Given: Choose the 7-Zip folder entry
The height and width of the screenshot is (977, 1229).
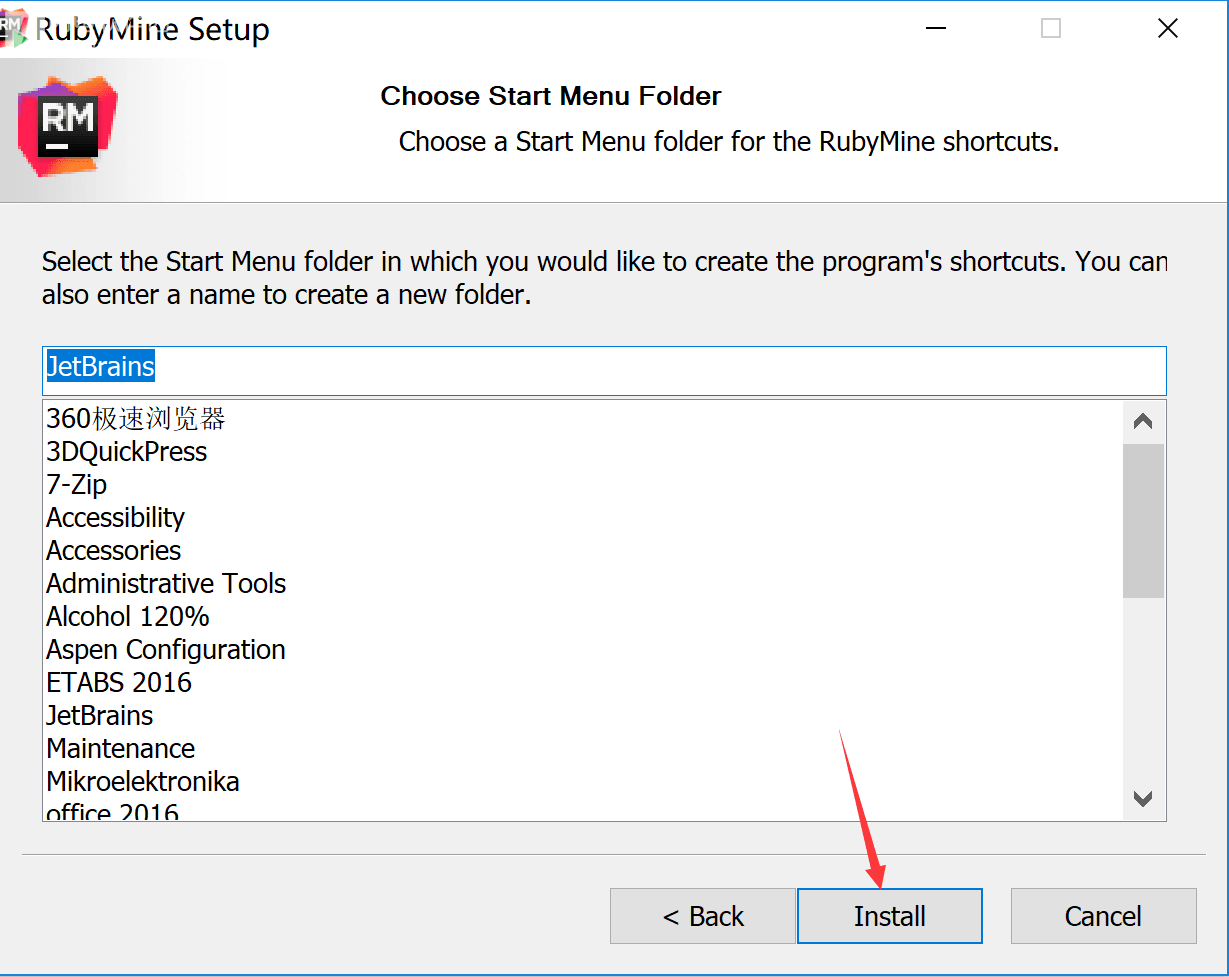Looking at the screenshot, I should pyautogui.click(x=77, y=484).
